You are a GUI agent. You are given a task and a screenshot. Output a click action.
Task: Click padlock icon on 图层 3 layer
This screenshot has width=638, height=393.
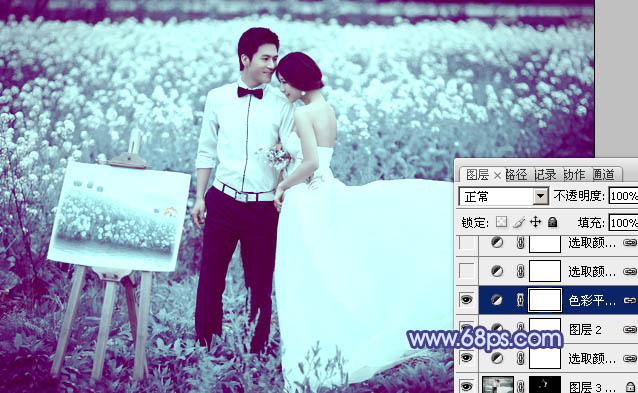pyautogui.click(x=631, y=387)
